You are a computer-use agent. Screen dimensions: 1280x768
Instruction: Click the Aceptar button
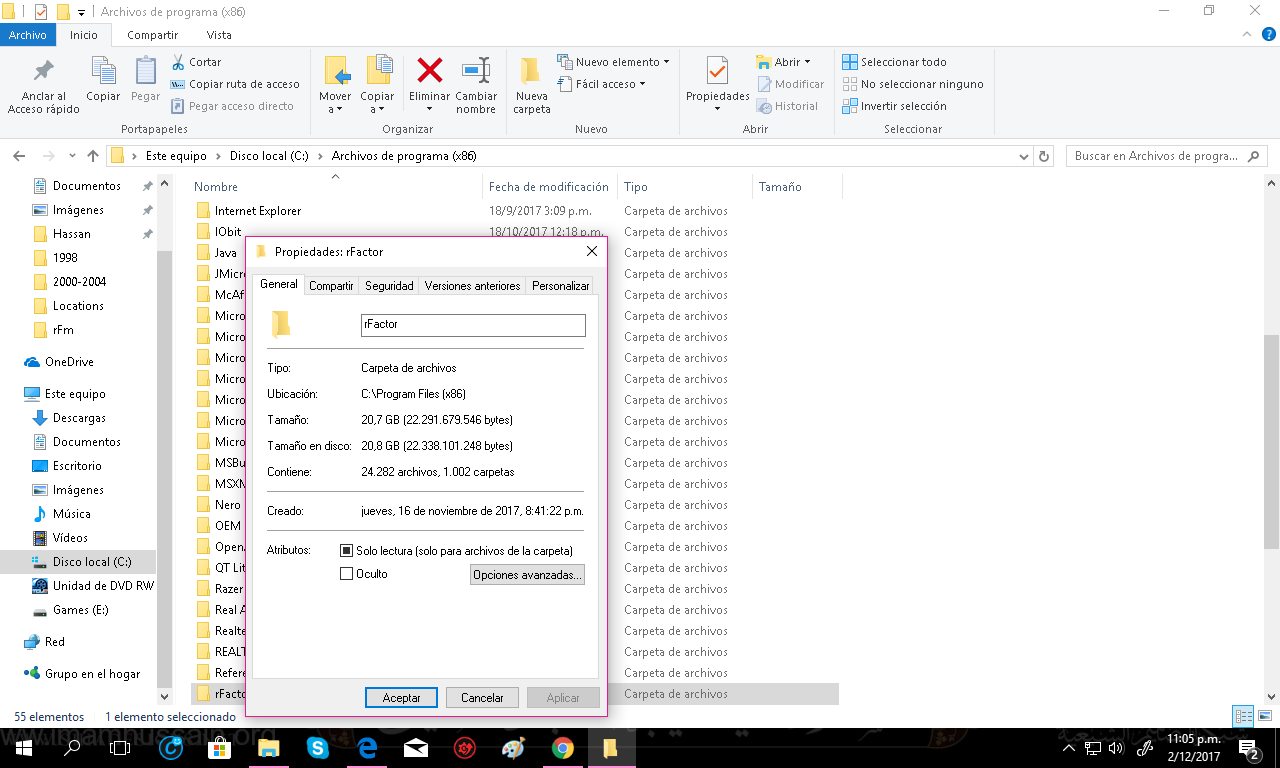[402, 698]
